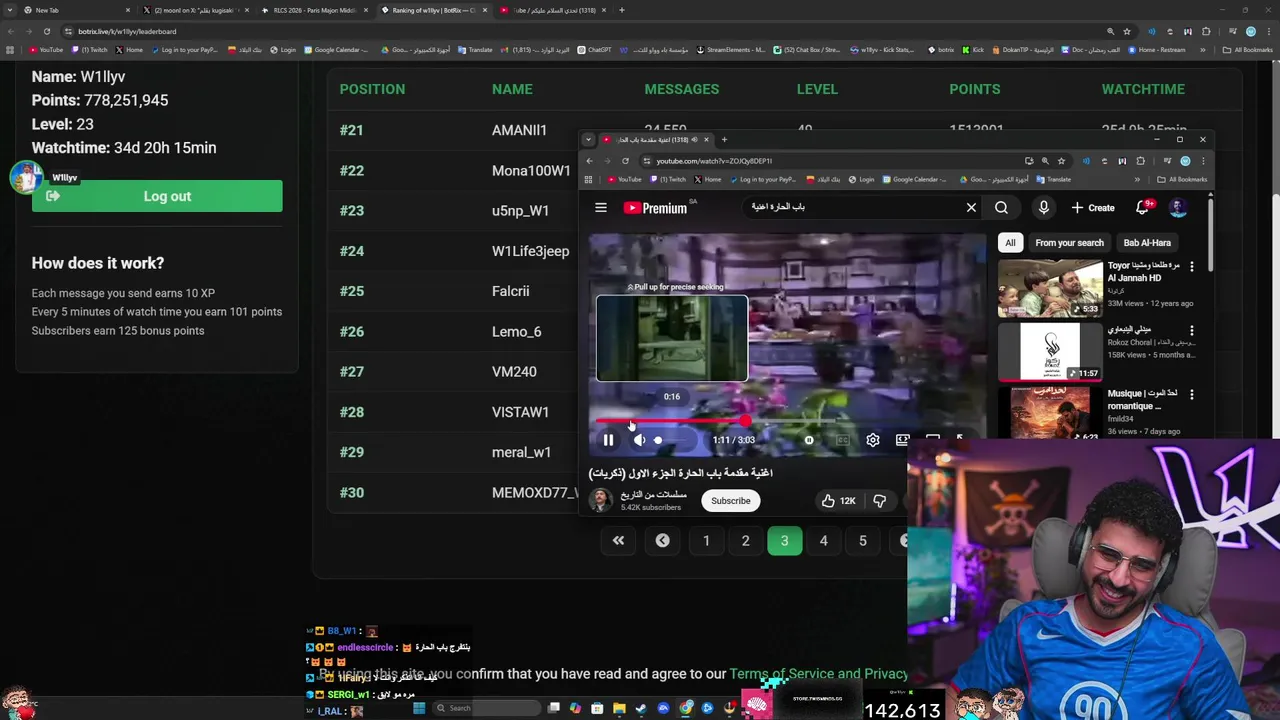The width and height of the screenshot is (1280, 720).
Task: Reload the YouTube popup window page
Action: click(625, 161)
